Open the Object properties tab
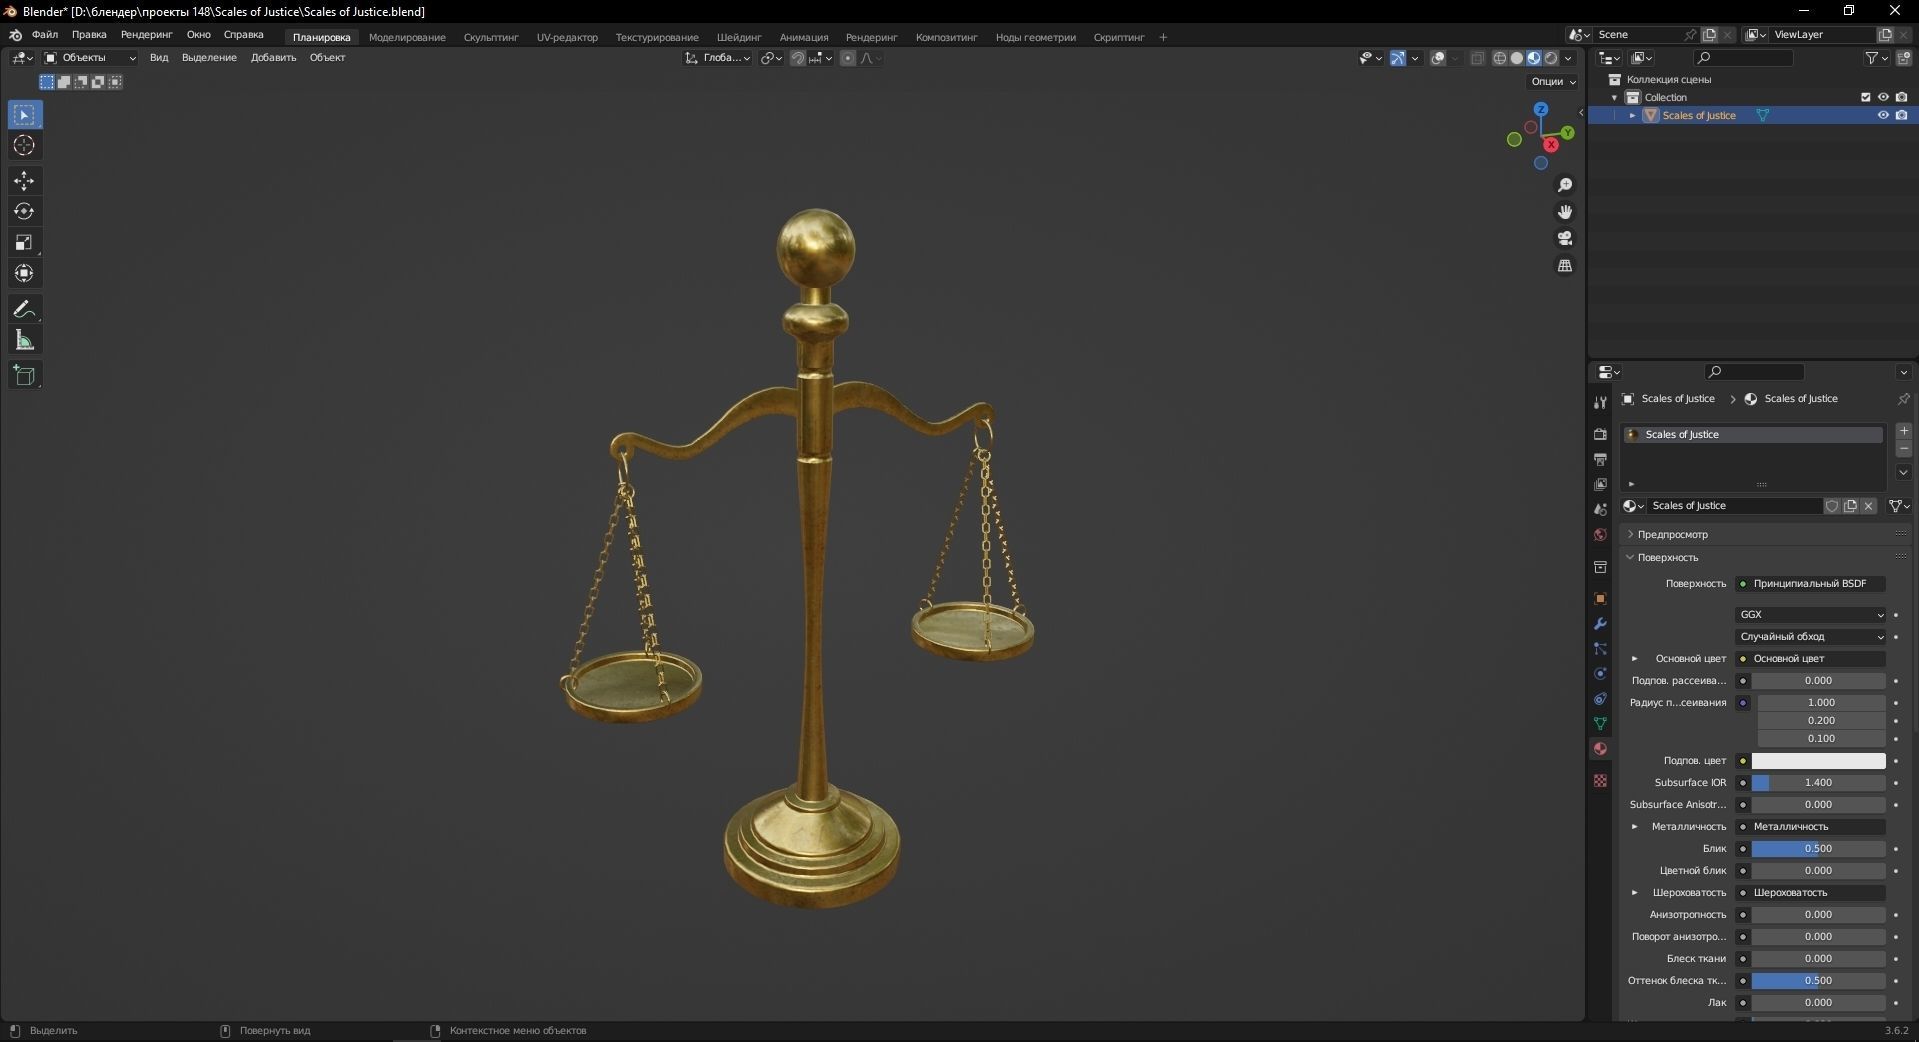This screenshot has width=1919, height=1042. 1600,599
